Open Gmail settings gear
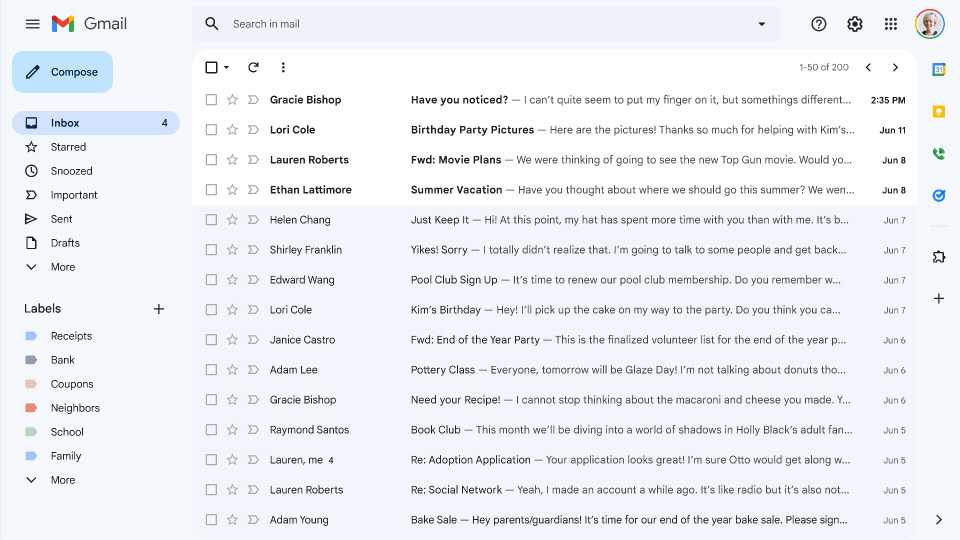Viewport: 960px width, 540px height. tap(854, 24)
